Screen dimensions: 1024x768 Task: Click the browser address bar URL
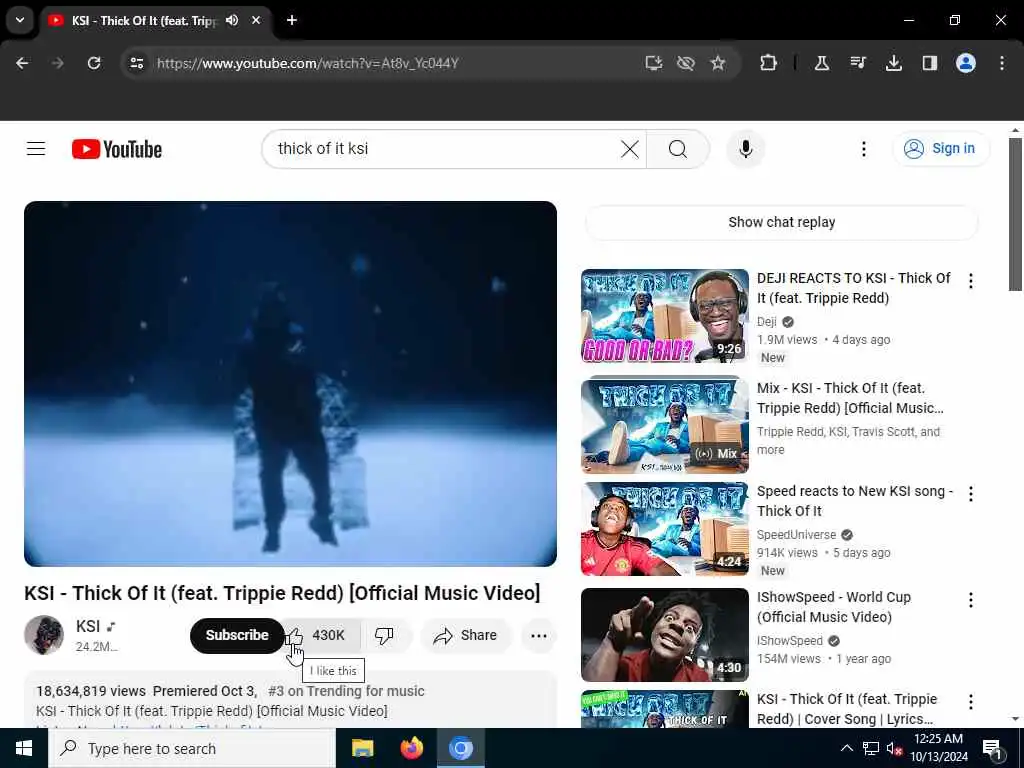coord(308,63)
